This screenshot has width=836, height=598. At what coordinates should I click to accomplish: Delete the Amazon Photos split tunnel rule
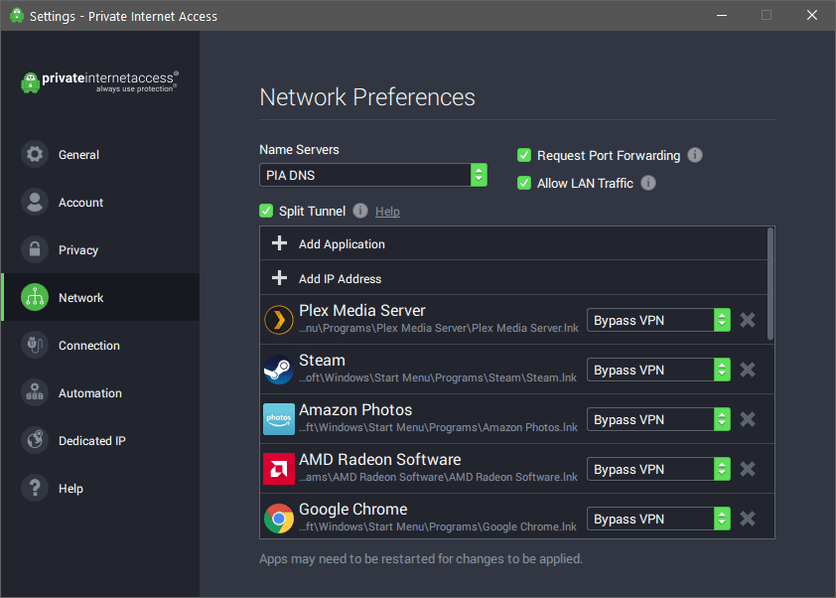[747, 420]
